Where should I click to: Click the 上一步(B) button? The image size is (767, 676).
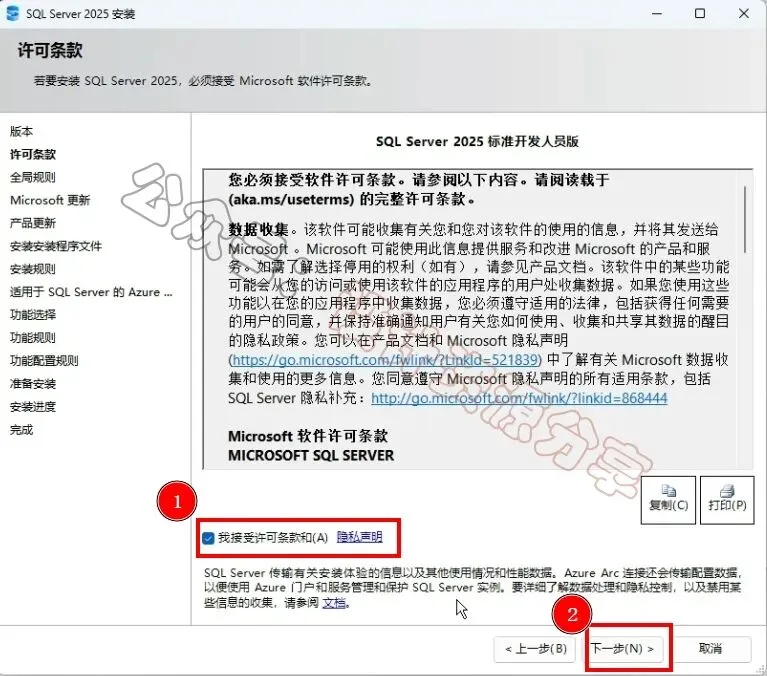[535, 649]
